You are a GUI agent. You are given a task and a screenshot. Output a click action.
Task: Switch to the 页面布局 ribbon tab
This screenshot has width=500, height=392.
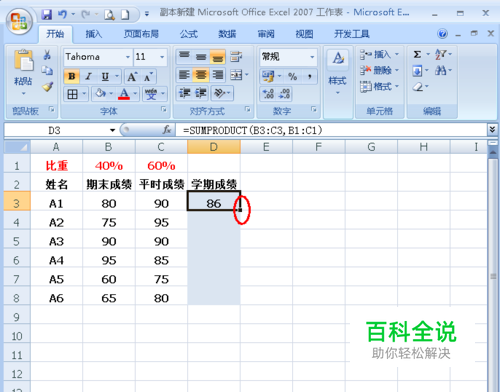coord(141,34)
